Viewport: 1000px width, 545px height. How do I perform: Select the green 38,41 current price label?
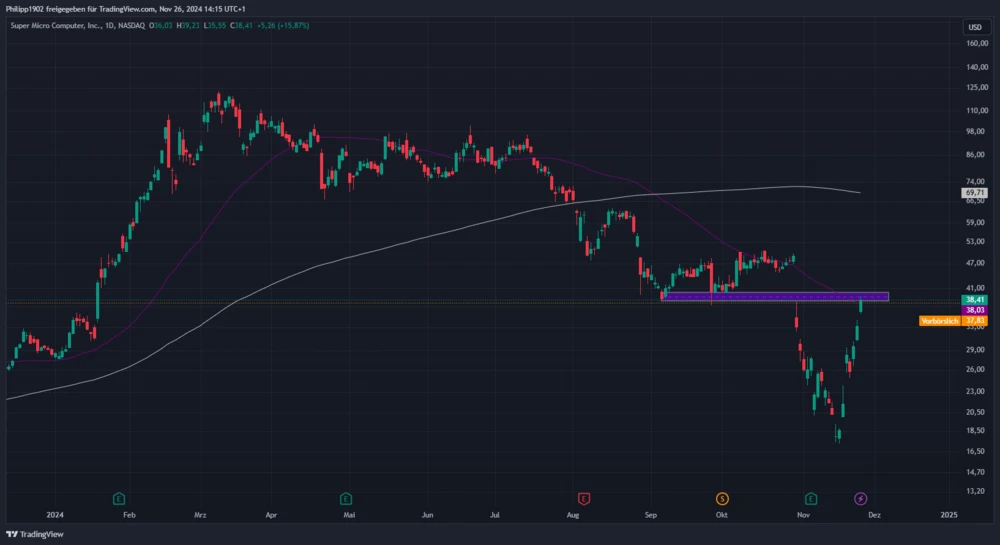coord(975,299)
